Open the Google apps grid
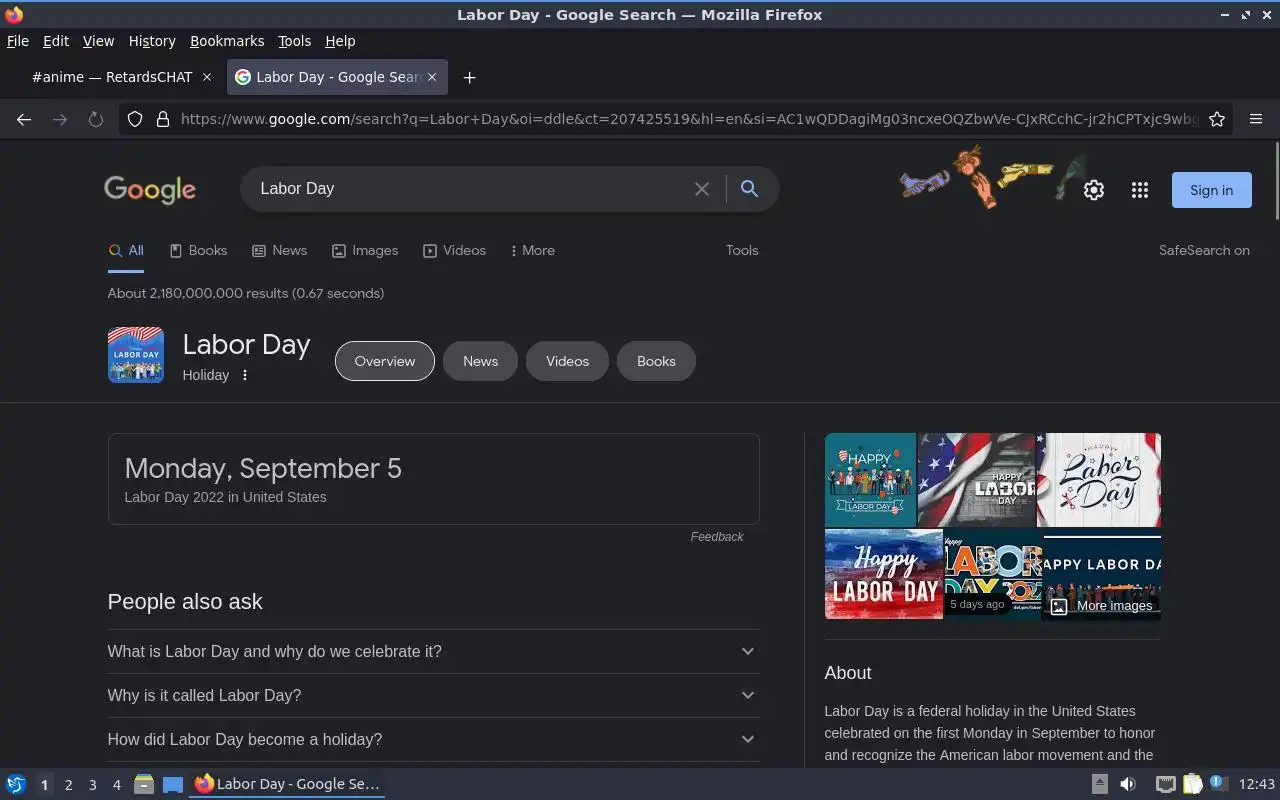Viewport: 1280px width, 800px height. [1140, 190]
